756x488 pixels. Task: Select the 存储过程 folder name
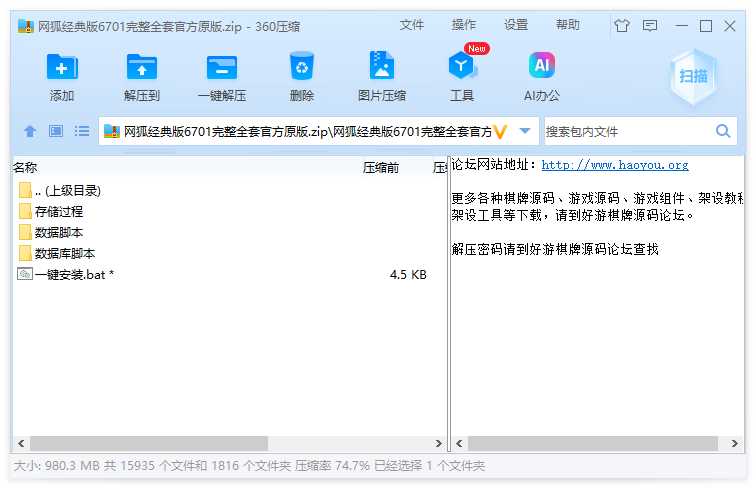(59, 211)
